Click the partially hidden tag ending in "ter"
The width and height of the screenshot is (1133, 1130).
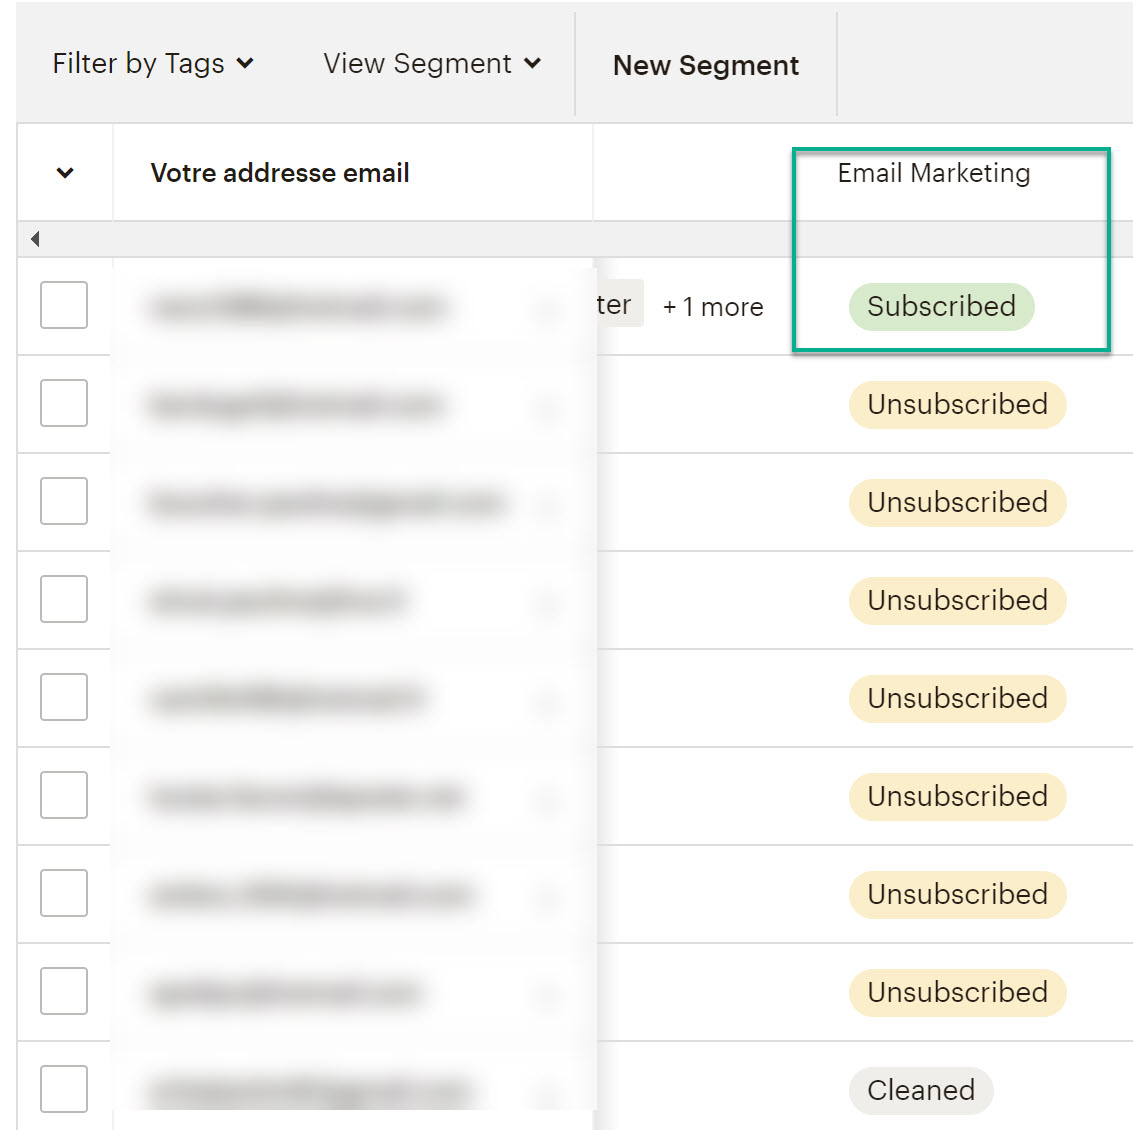617,305
